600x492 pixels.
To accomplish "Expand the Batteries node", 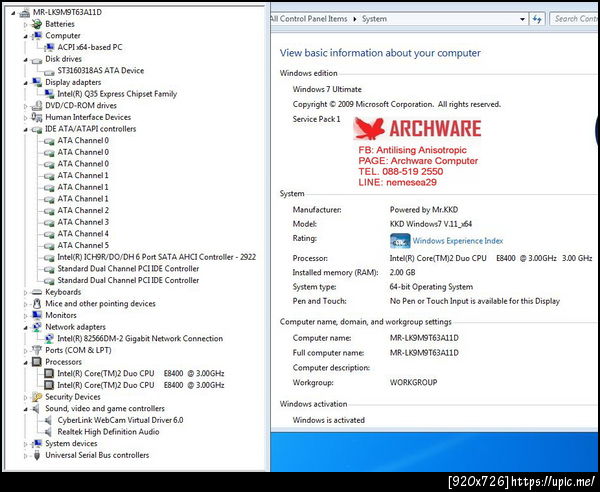I will pyautogui.click(x=26, y=24).
